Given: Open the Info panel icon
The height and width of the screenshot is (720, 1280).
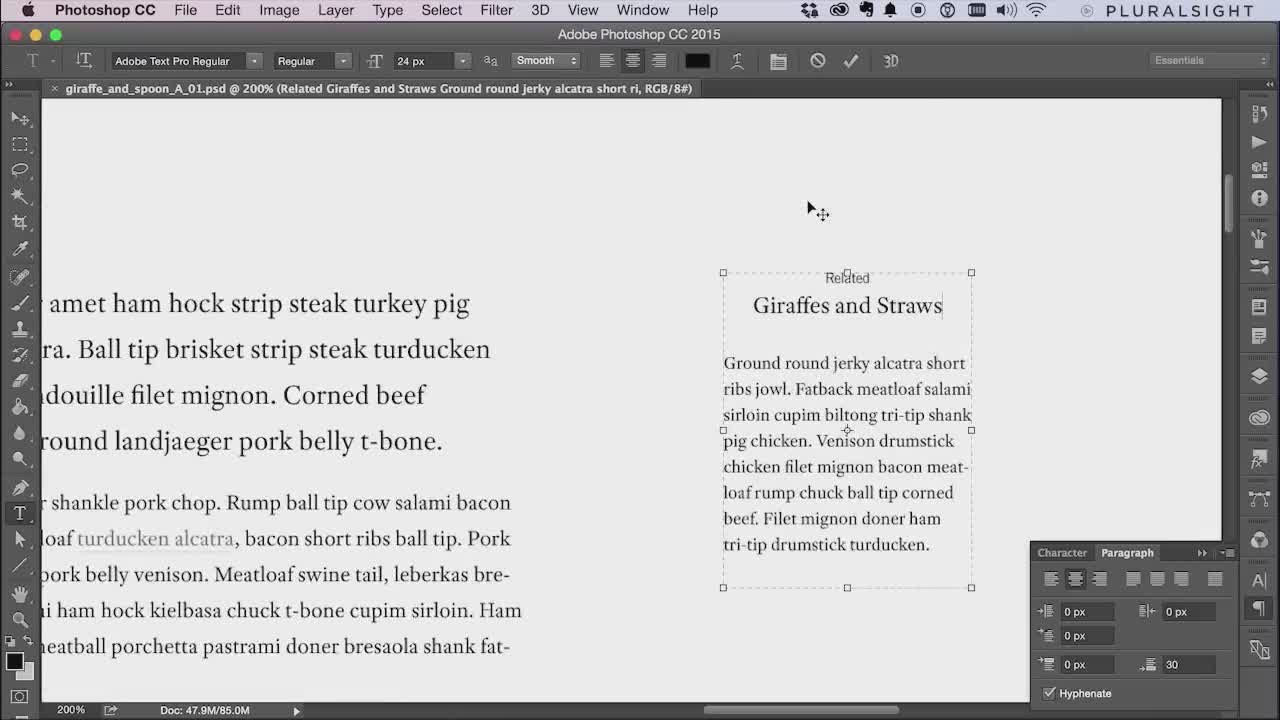Looking at the screenshot, I should (1259, 198).
